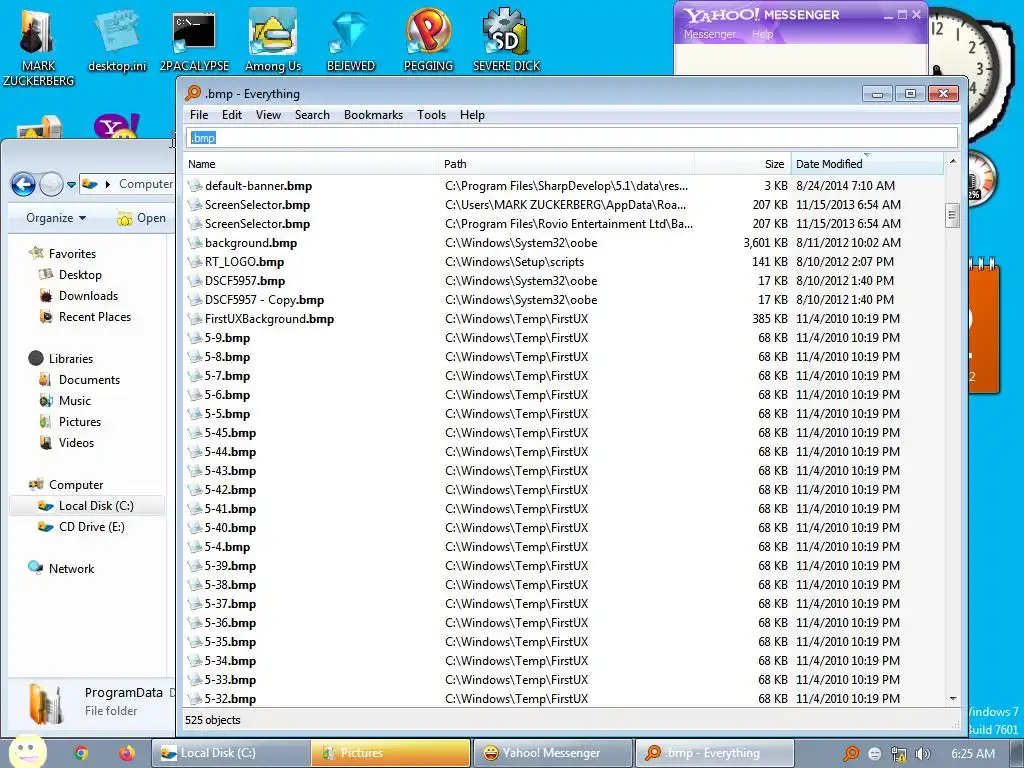Open the Bookmarks menu in Everything
This screenshot has height=768, width=1024.
click(x=374, y=115)
